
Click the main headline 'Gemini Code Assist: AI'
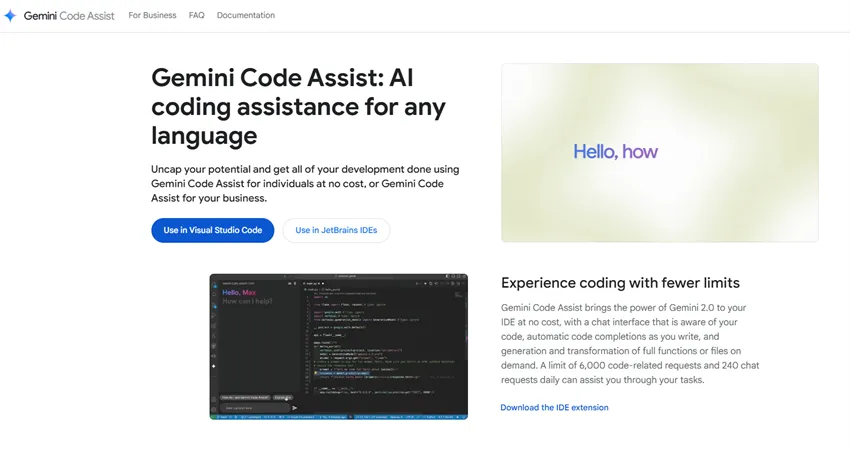pos(282,78)
